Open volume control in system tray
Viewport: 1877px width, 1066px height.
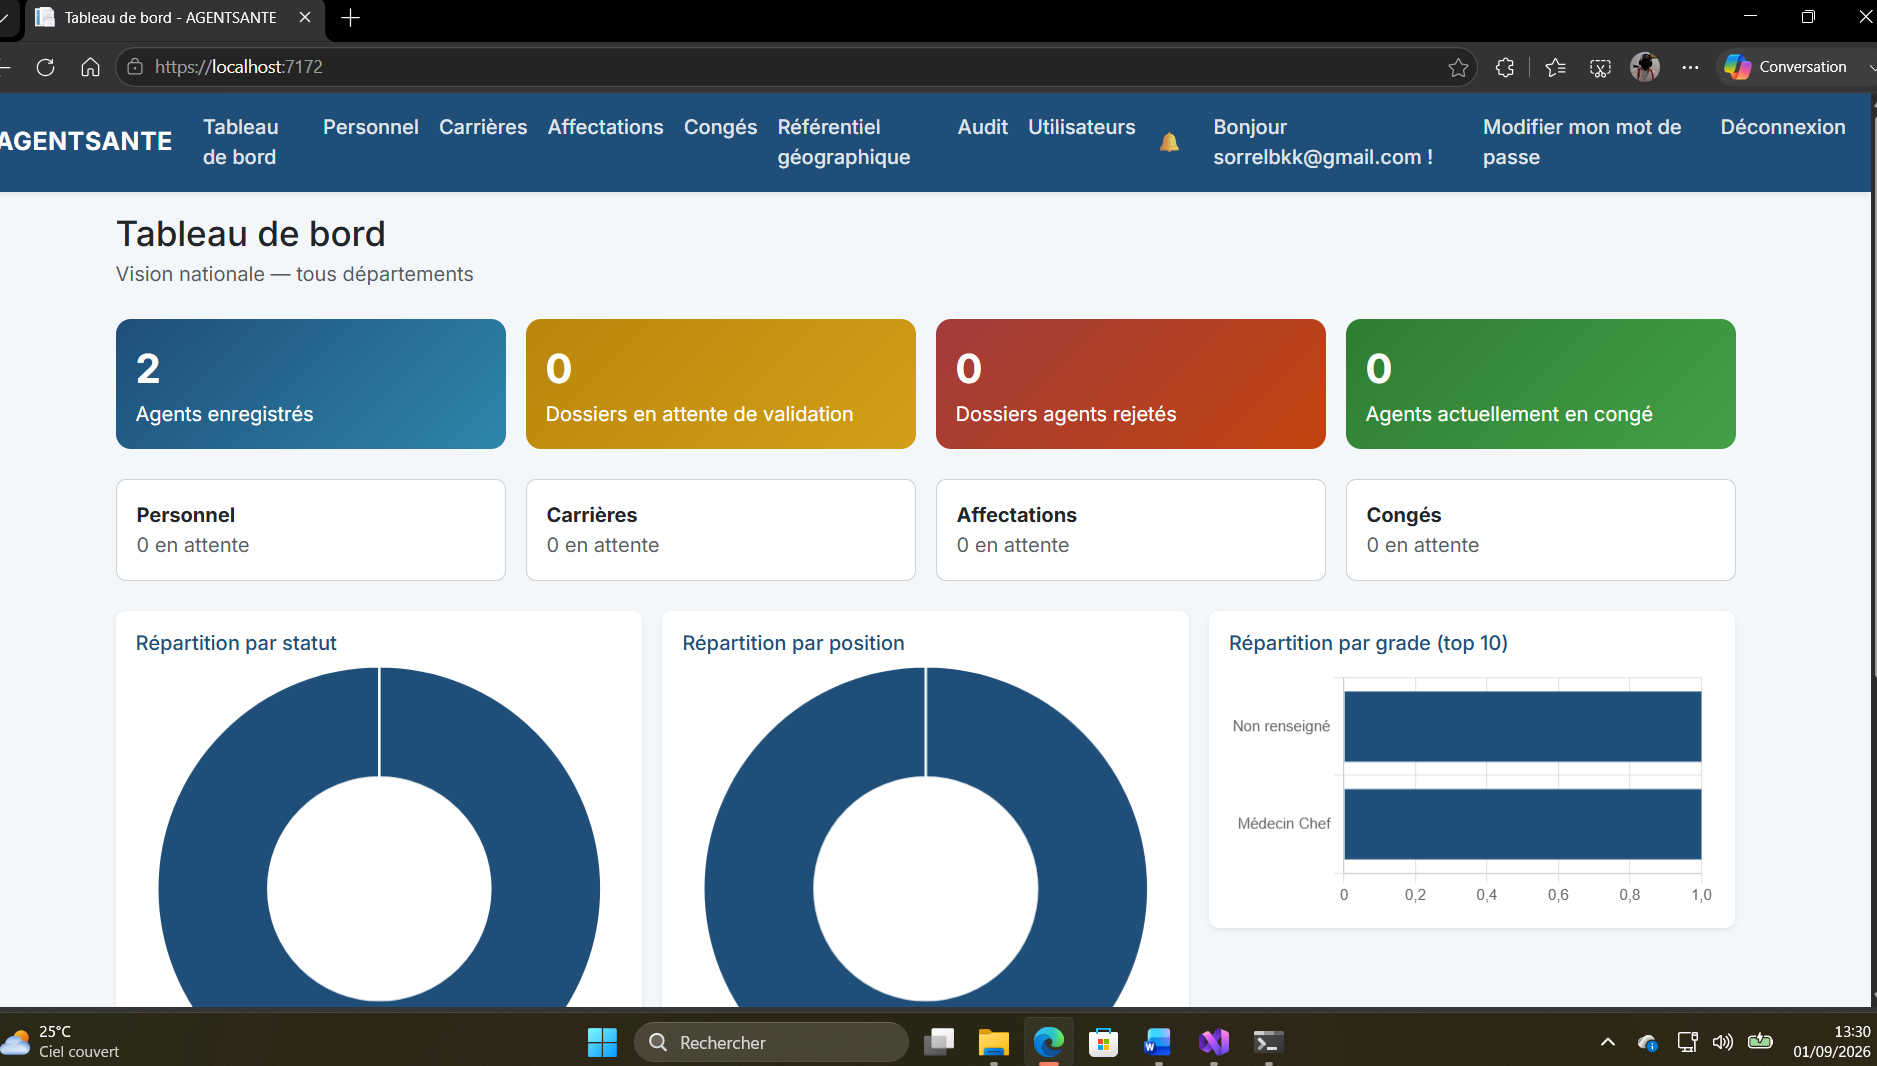coord(1722,1042)
